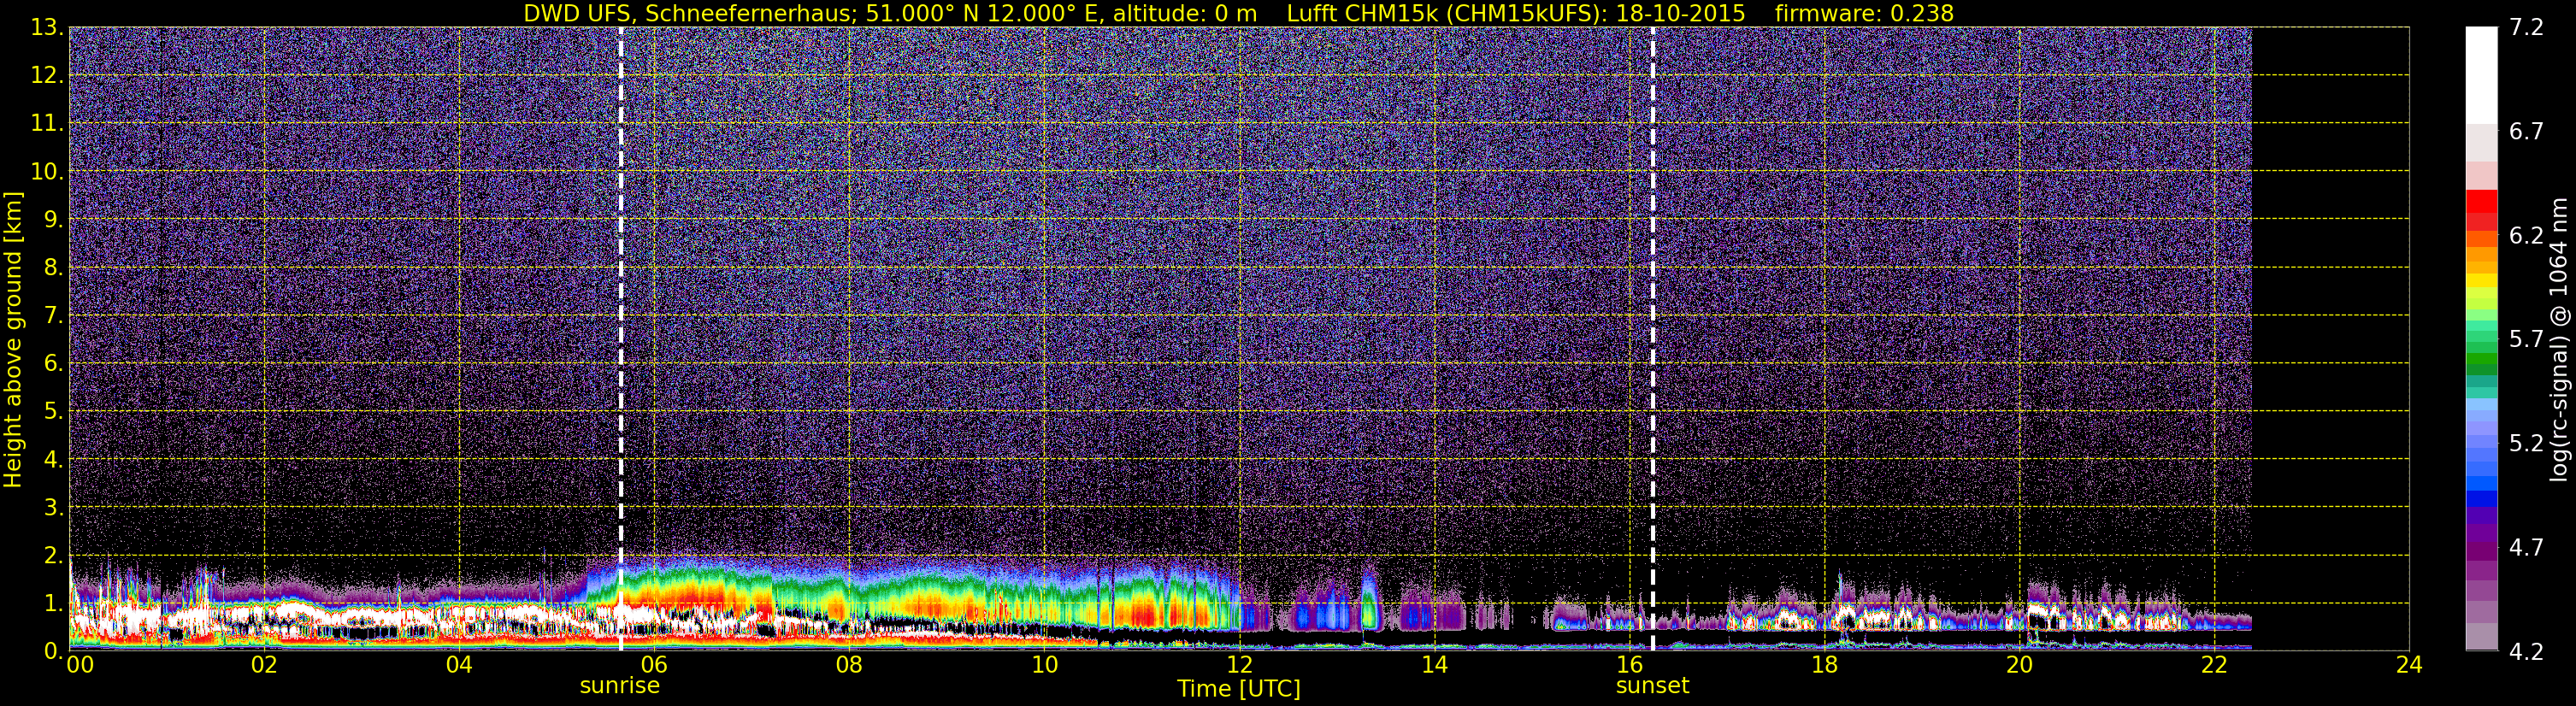
Task: Click the time axis tick label 06
Action: pyautogui.click(x=654, y=665)
